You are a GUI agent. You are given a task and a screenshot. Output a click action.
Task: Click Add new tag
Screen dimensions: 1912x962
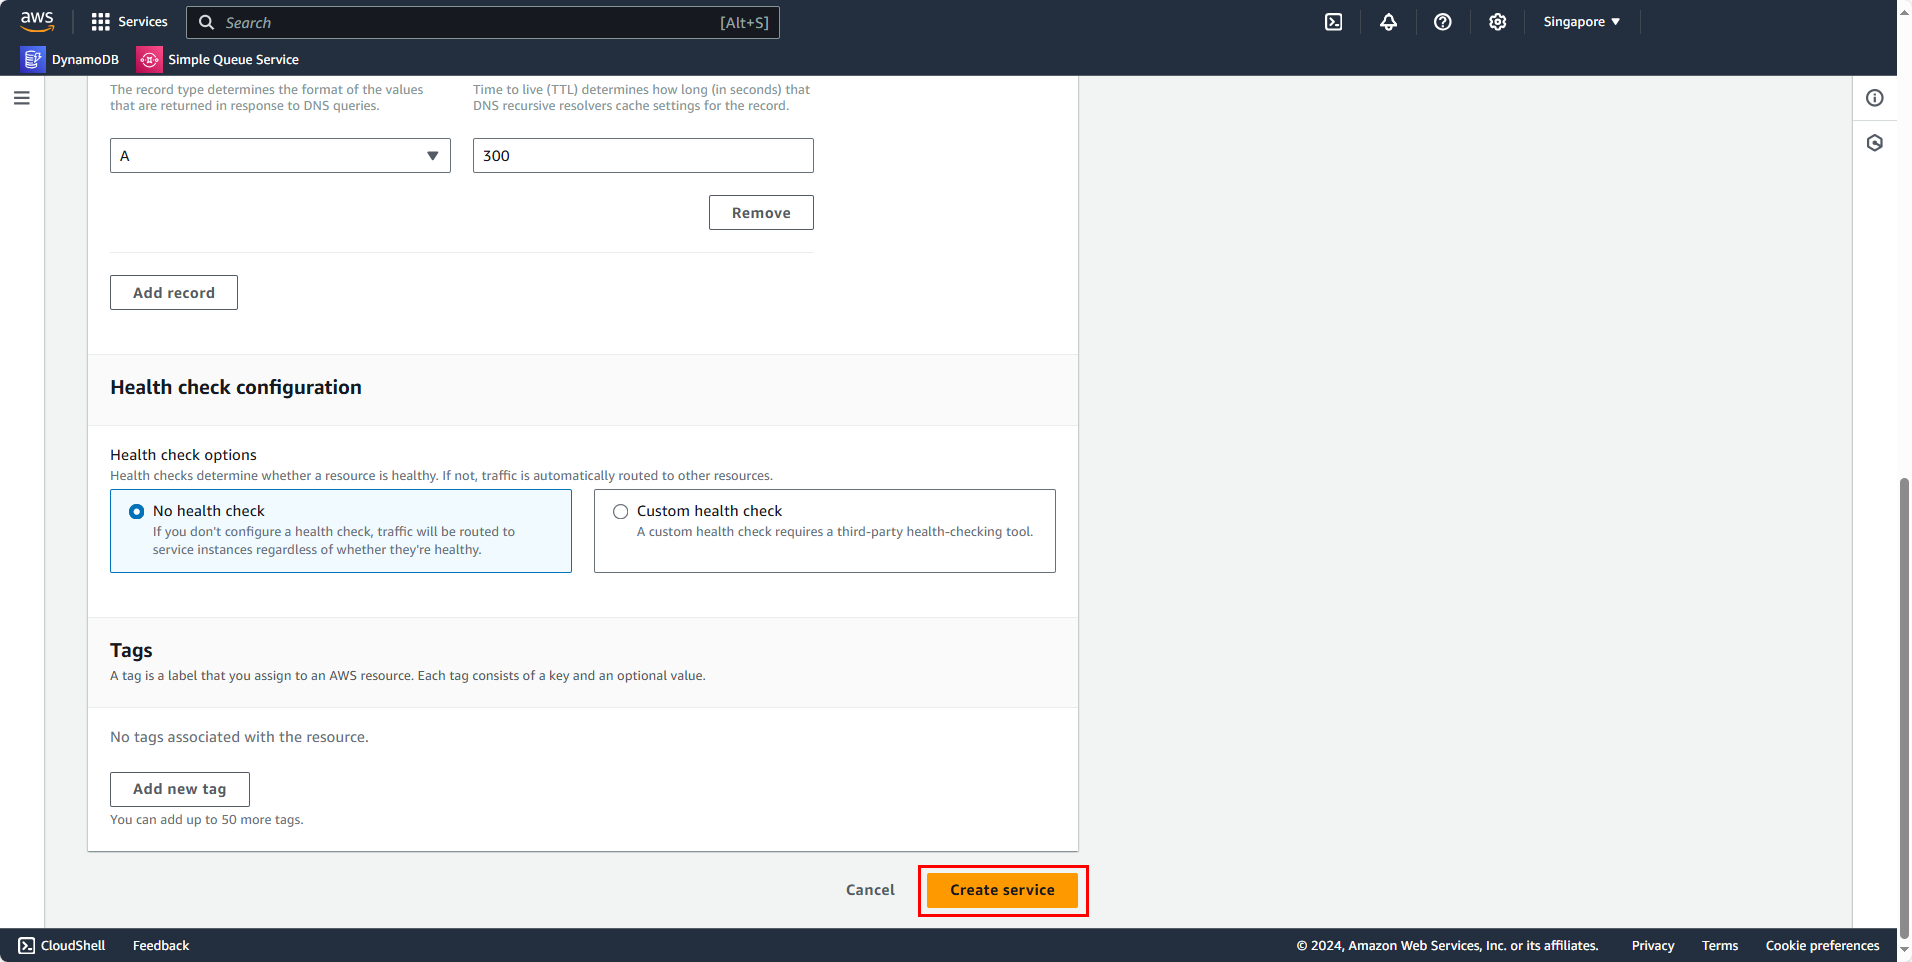pos(180,789)
